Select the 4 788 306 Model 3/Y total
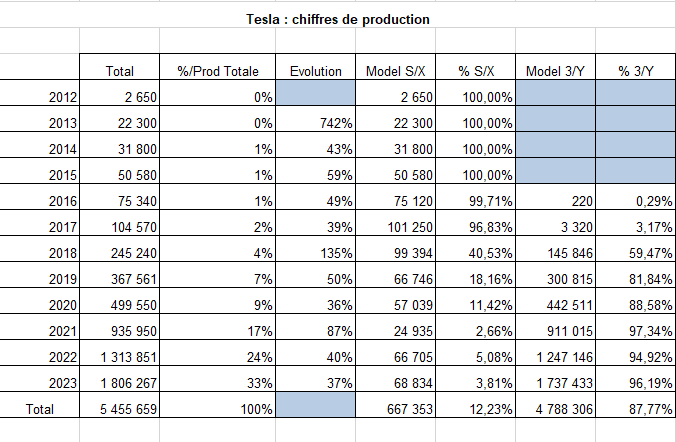Viewport: 676px width, 442px height. tap(555, 405)
